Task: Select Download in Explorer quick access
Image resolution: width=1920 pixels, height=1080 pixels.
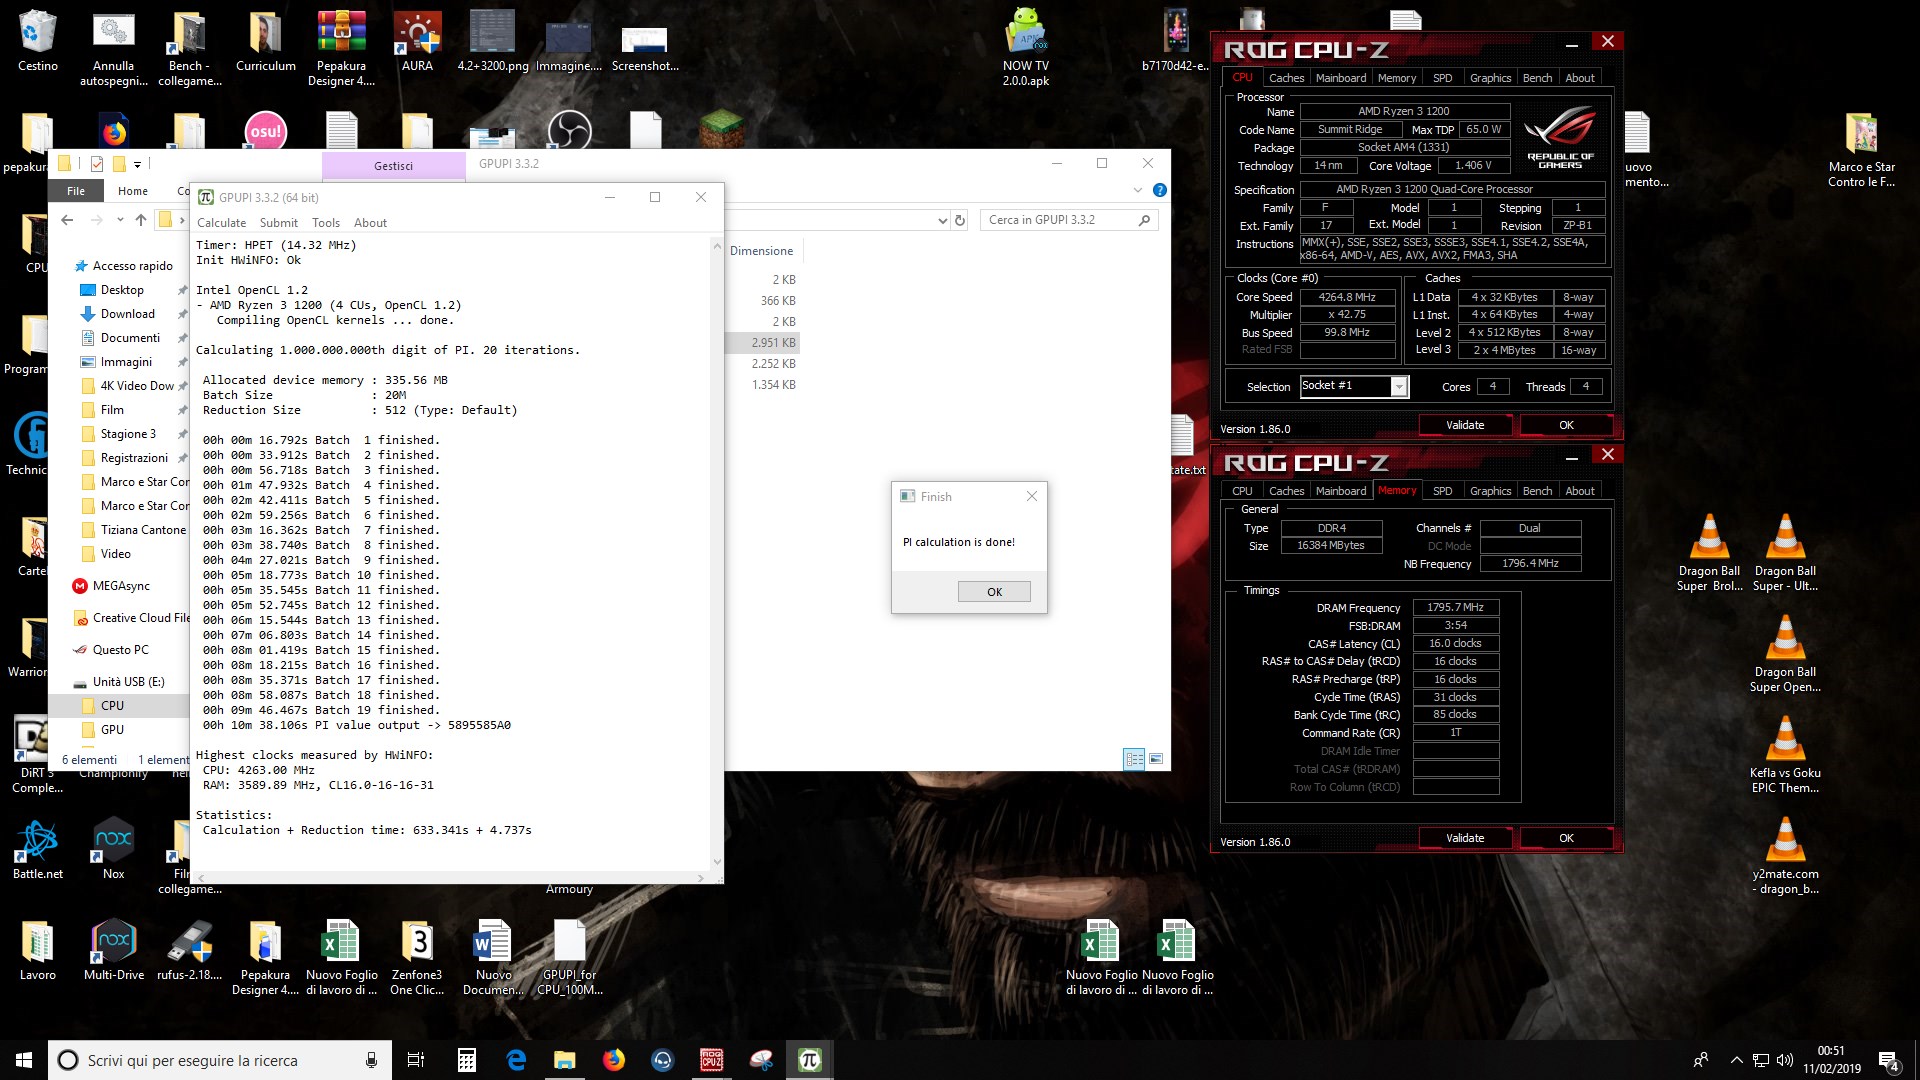Action: [x=127, y=313]
